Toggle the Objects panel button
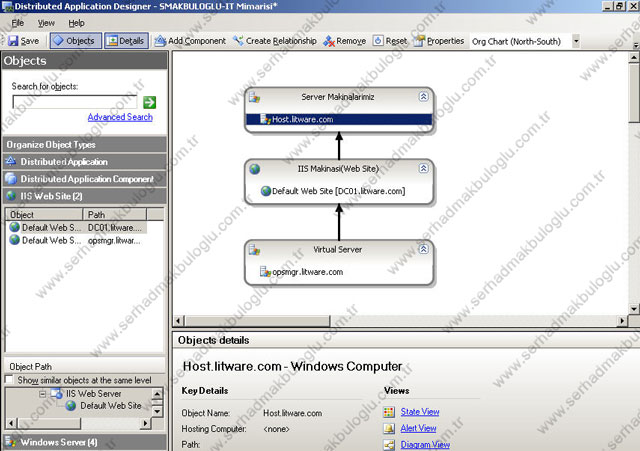 tap(76, 41)
